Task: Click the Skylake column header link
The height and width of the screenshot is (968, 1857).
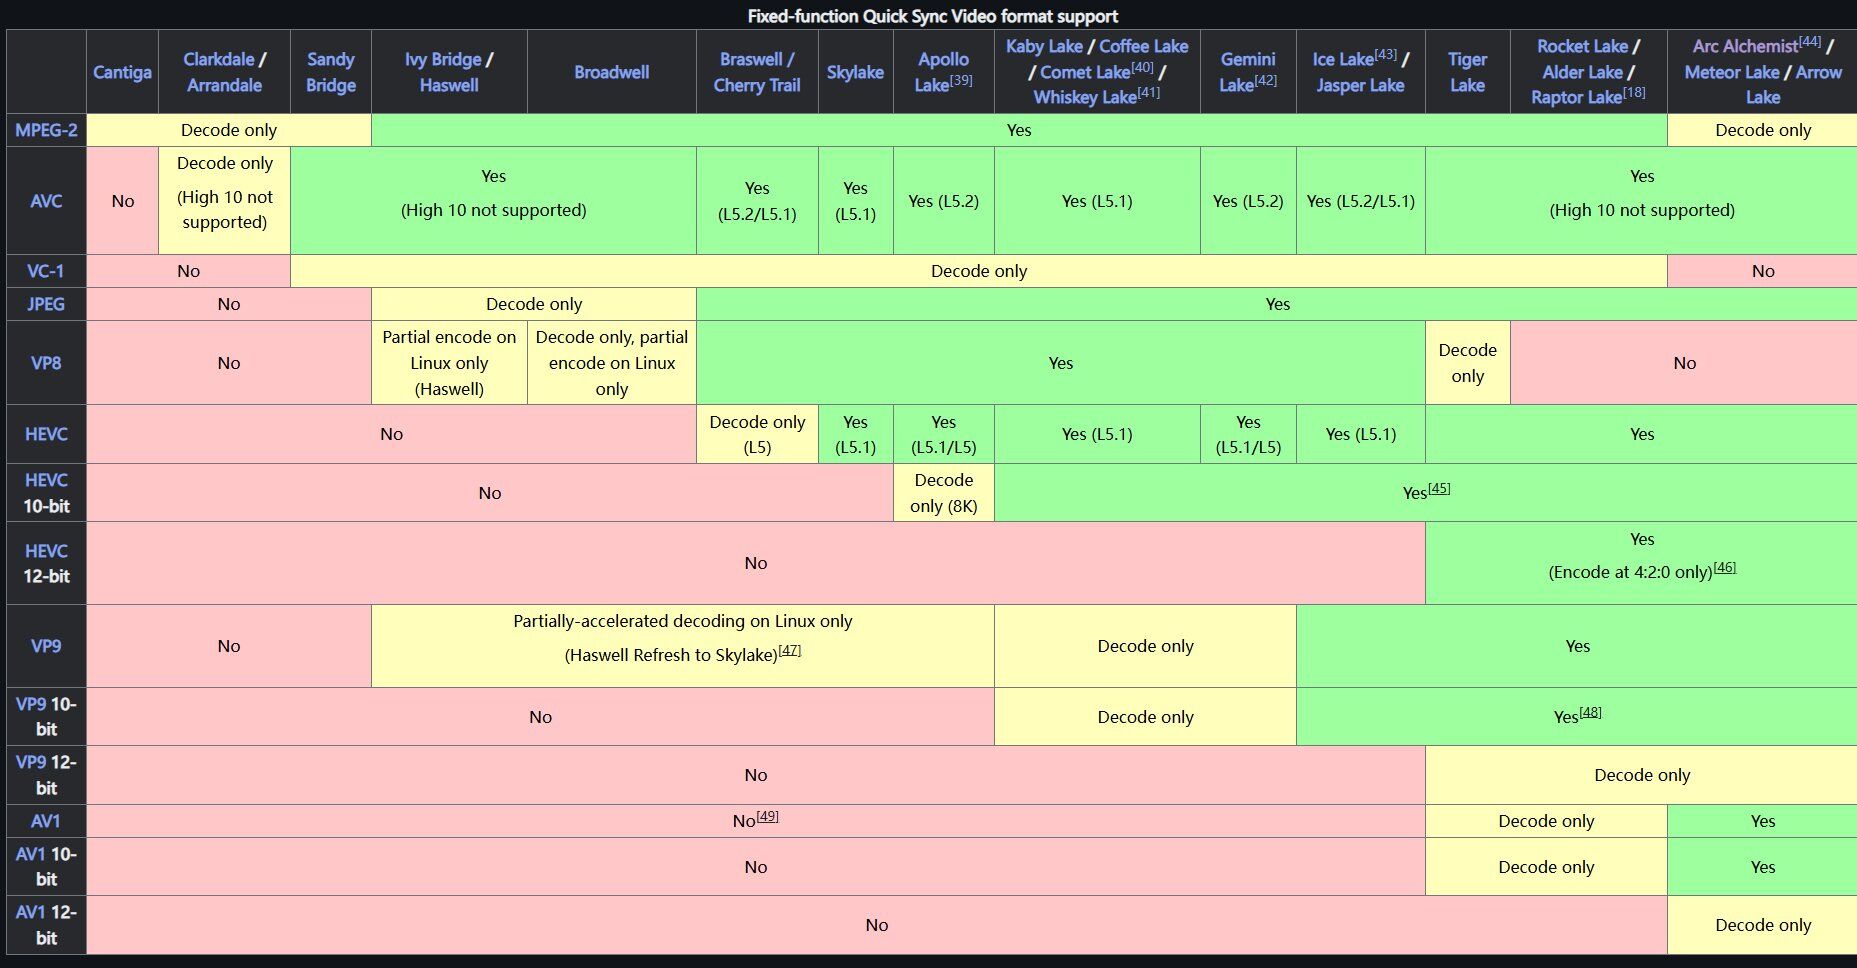Action: tap(855, 72)
